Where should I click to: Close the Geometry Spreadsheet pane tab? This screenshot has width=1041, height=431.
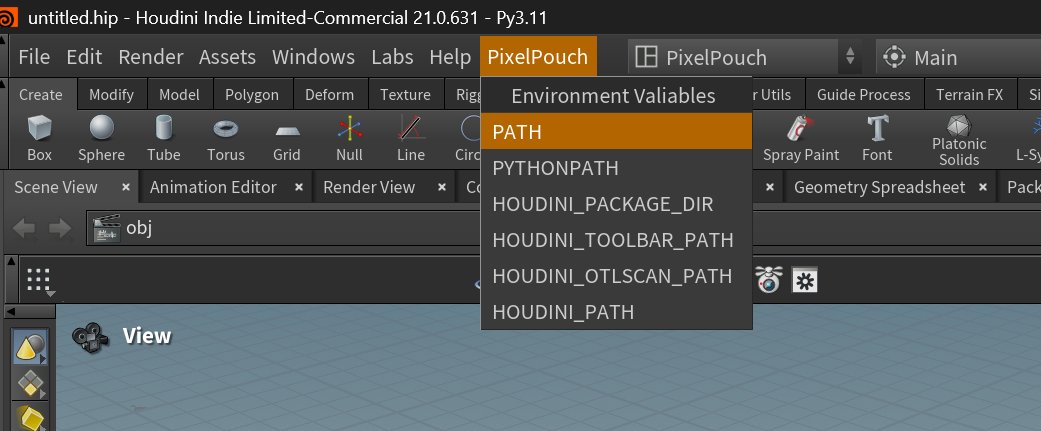(x=983, y=187)
